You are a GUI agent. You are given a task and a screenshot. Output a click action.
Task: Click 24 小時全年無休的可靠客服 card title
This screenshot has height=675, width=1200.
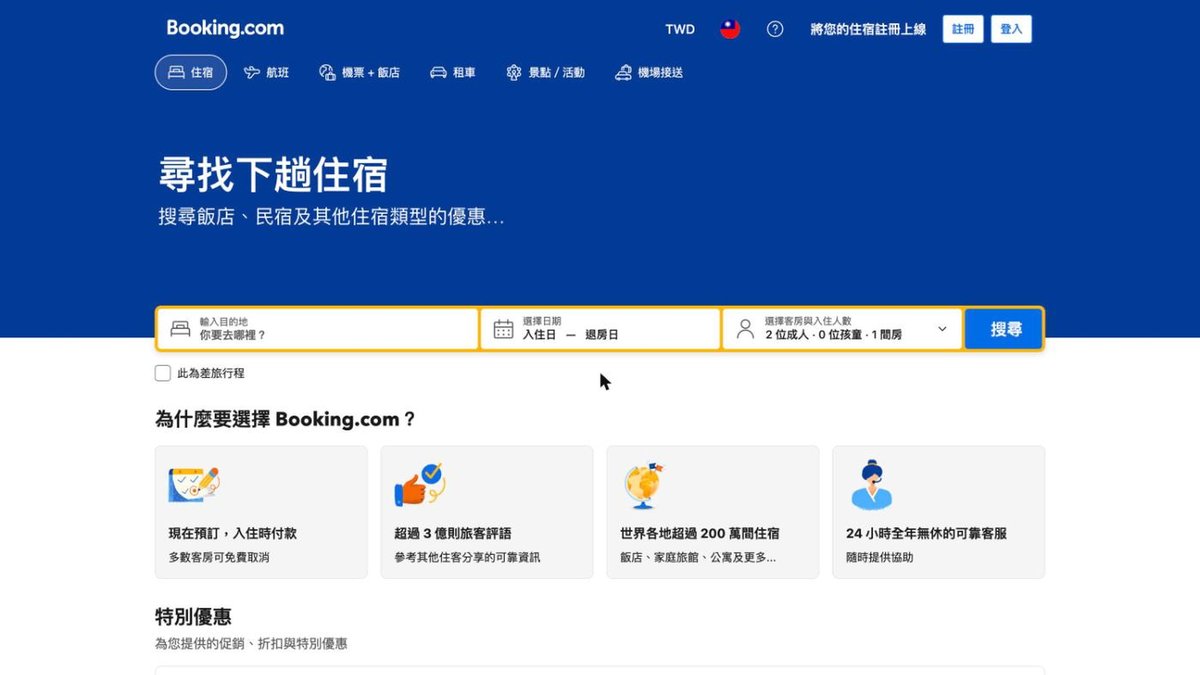point(926,534)
